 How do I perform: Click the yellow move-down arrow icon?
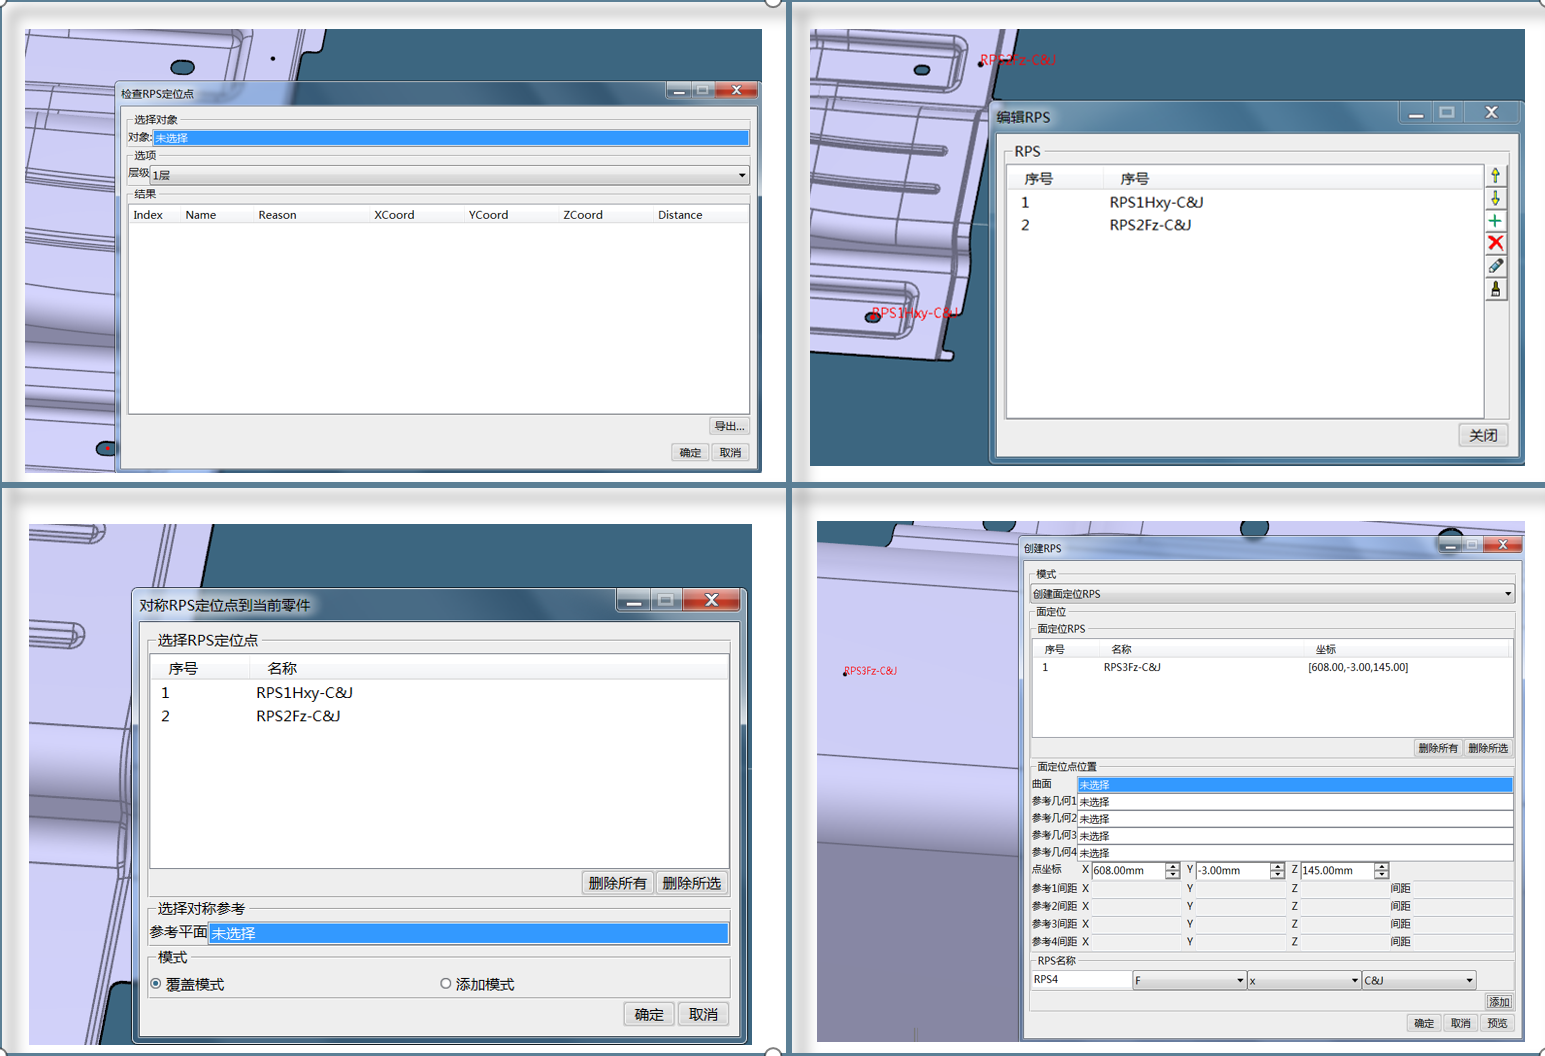pyautogui.click(x=1495, y=198)
